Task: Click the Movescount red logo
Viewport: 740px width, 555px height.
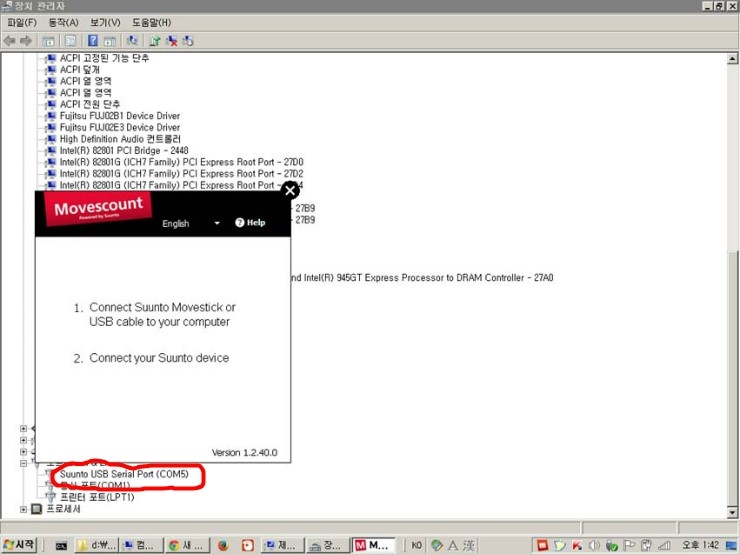Action: (98, 208)
